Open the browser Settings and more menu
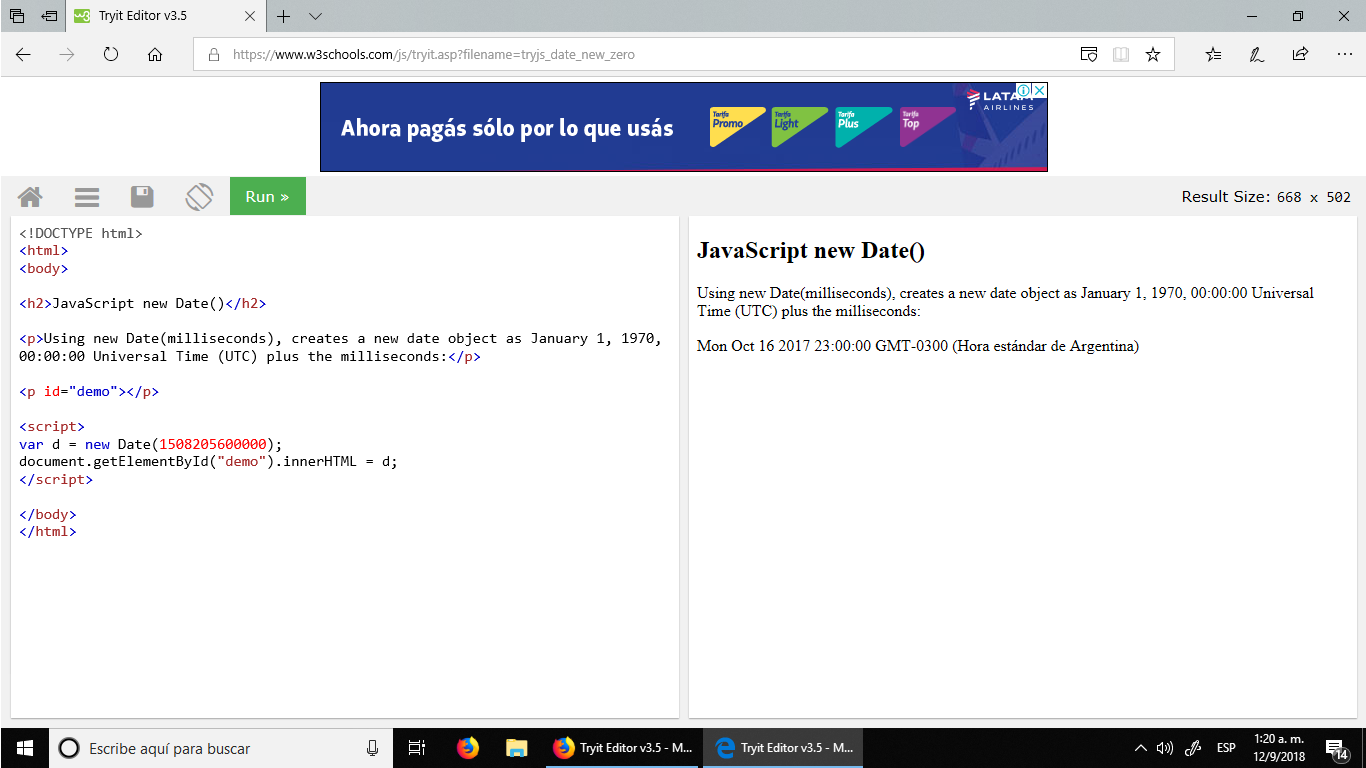This screenshot has width=1366, height=768. 1344,55
